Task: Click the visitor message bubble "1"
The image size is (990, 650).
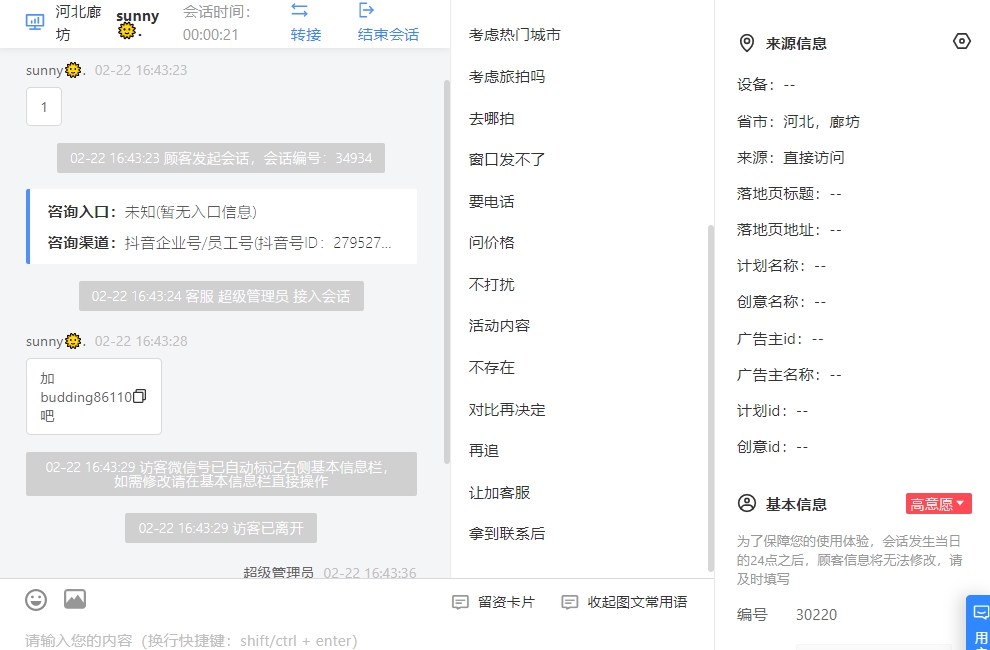Action: tap(44, 107)
